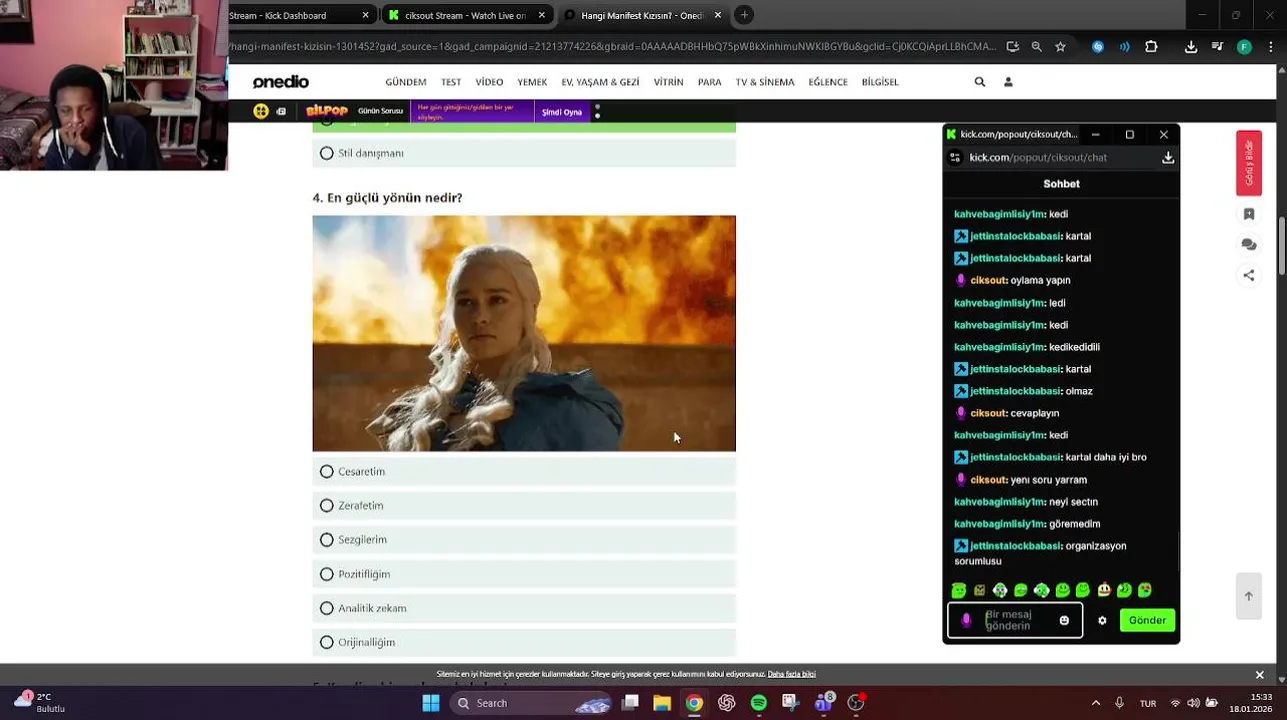Image resolution: width=1287 pixels, height=720 pixels.
Task: Click the media control icon in Chrome toolbar
Action: pyautogui.click(x=1217, y=46)
